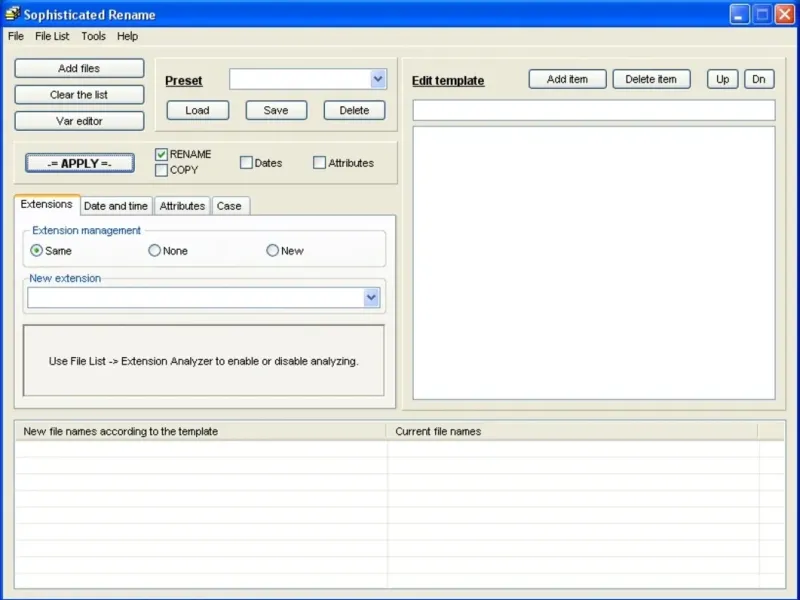The width and height of the screenshot is (800, 600).
Task: Save the current preset
Action: tap(276, 110)
